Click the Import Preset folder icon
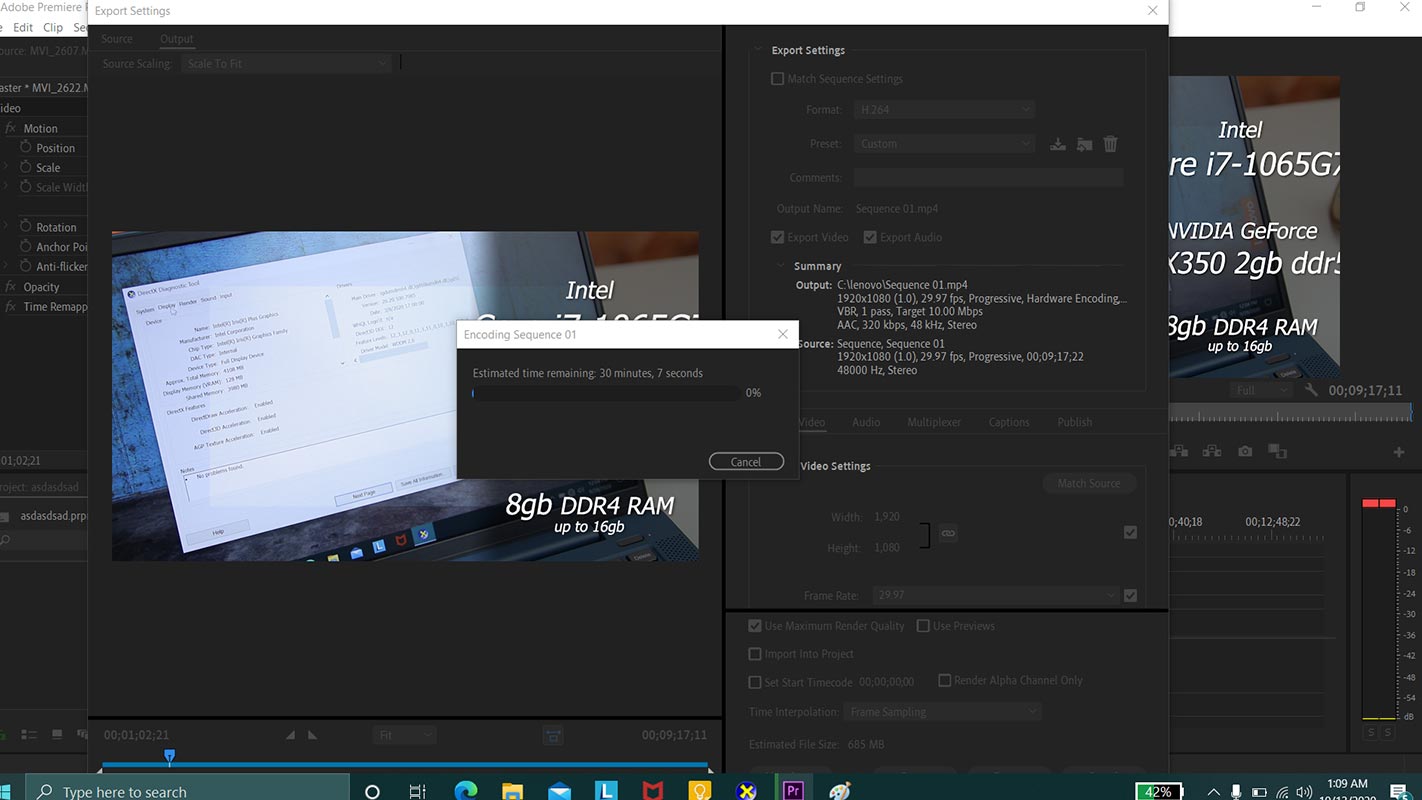 click(1084, 144)
